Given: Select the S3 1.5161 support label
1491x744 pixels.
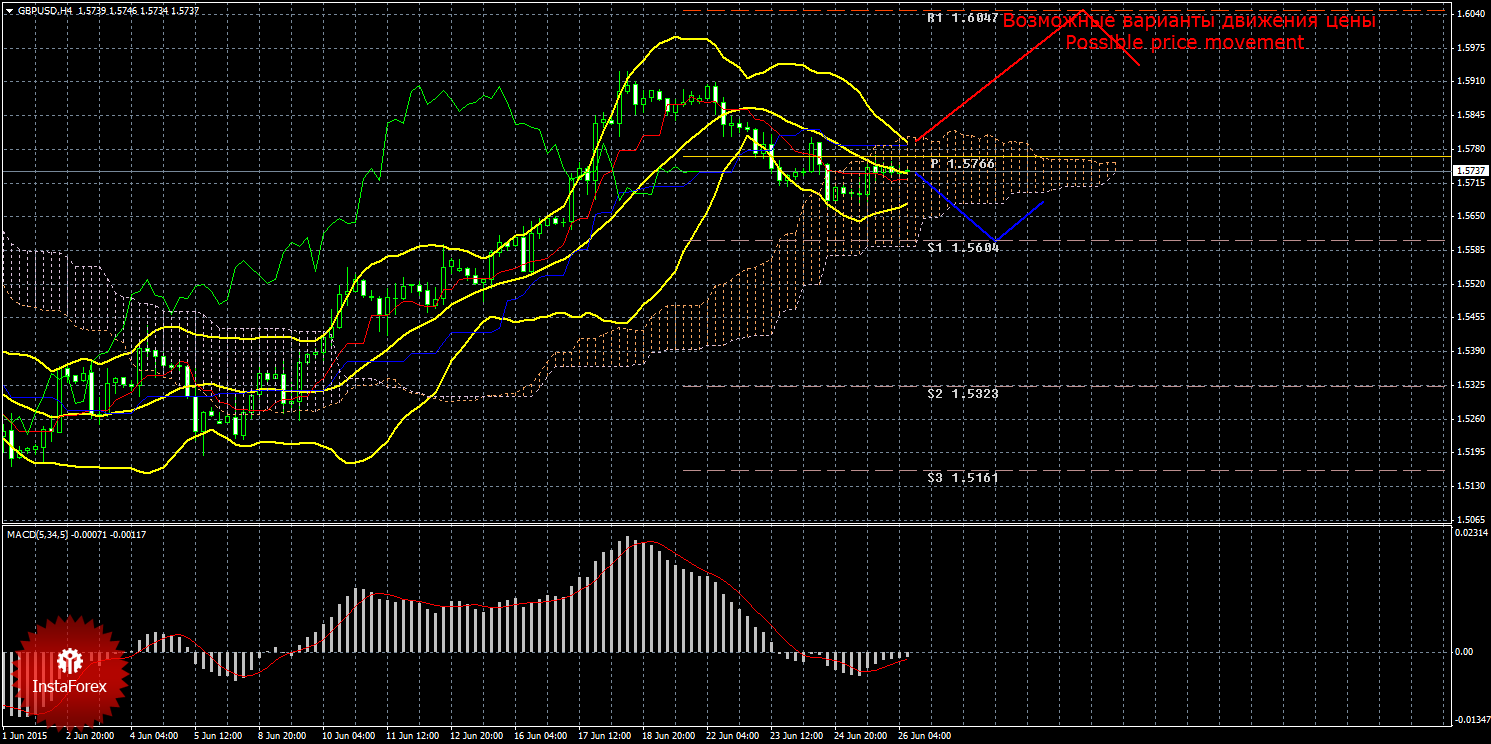Looking at the screenshot, I should [x=962, y=478].
